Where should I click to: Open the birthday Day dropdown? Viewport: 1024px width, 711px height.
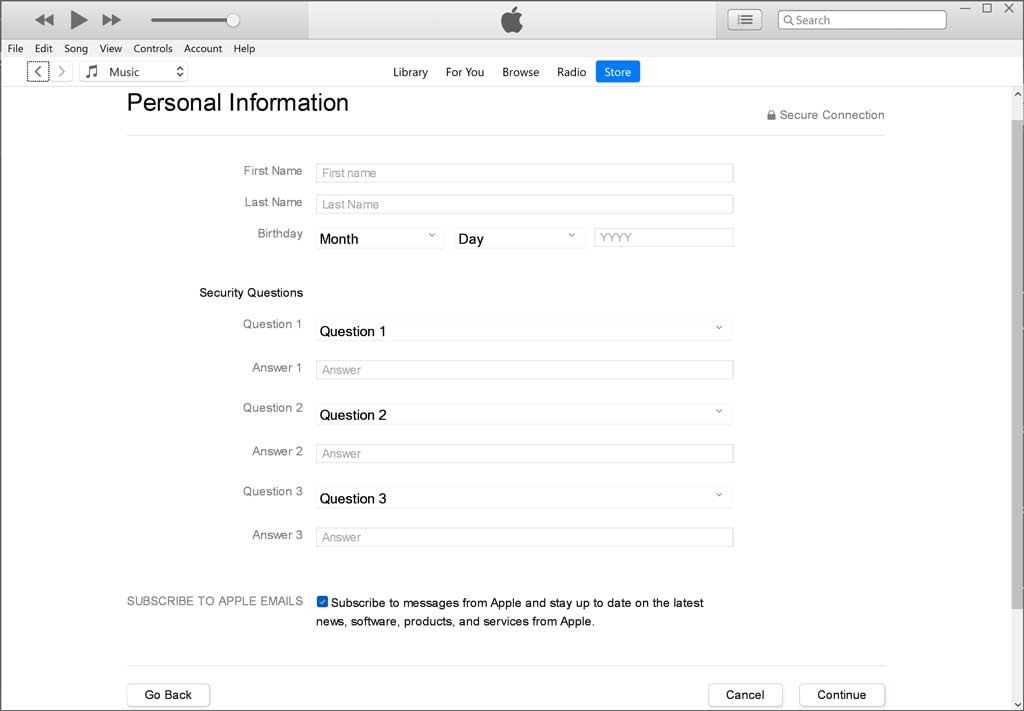pyautogui.click(x=518, y=238)
